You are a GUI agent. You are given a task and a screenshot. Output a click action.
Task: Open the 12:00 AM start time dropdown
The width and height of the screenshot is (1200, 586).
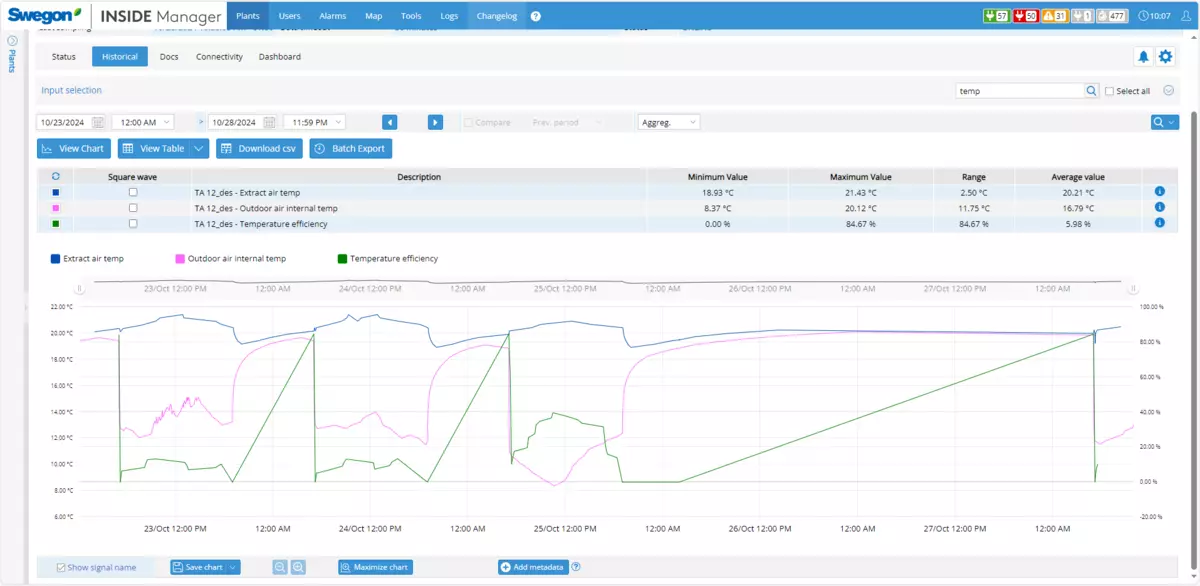(144, 122)
